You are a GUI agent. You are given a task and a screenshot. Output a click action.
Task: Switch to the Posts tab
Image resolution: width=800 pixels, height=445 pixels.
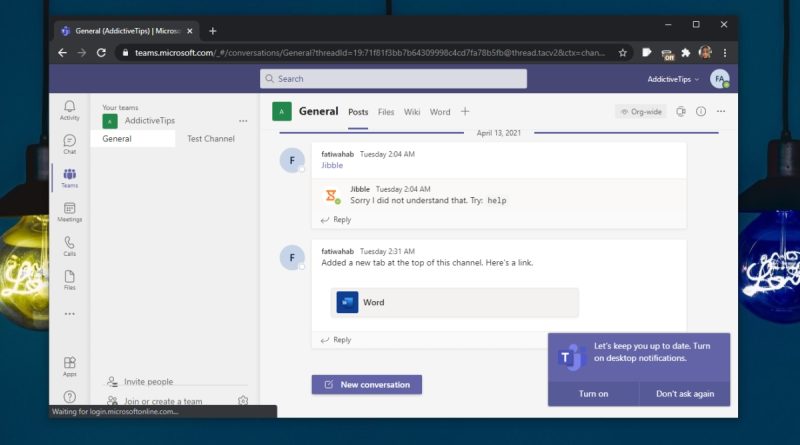coord(358,112)
